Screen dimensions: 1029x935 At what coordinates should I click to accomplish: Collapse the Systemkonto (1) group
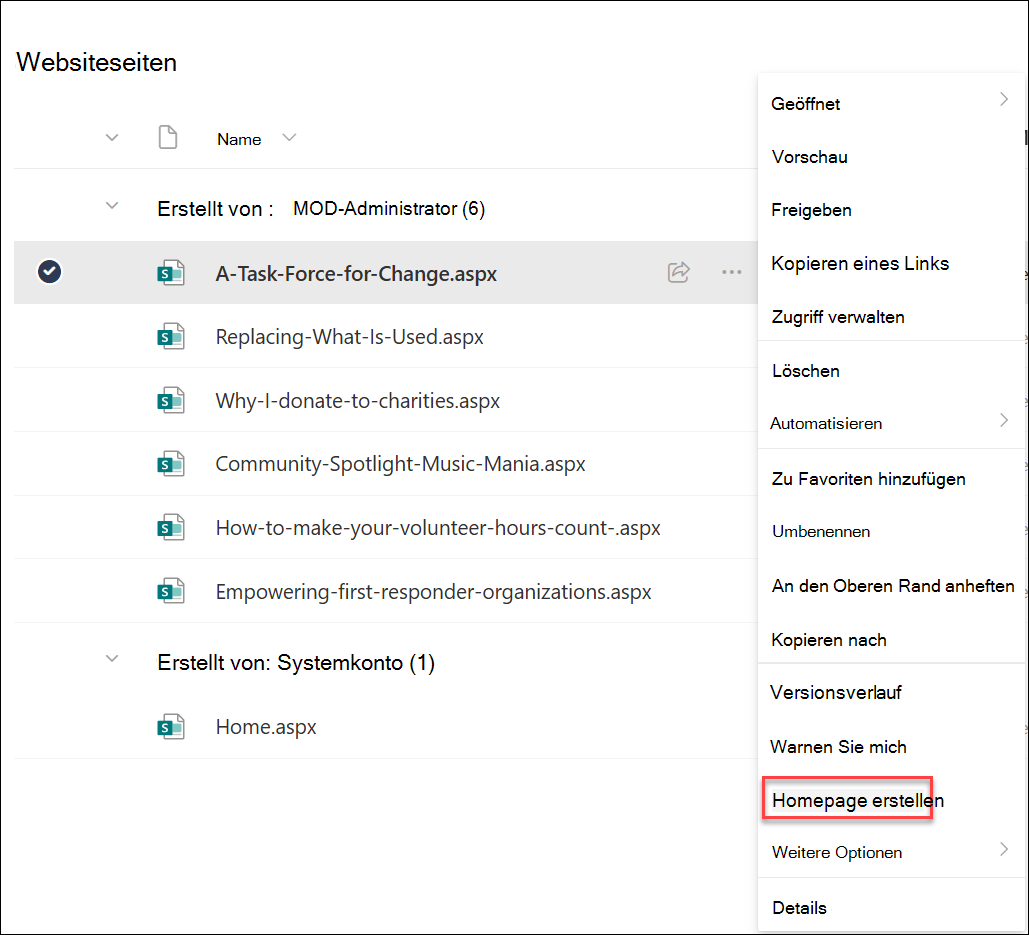(112, 659)
